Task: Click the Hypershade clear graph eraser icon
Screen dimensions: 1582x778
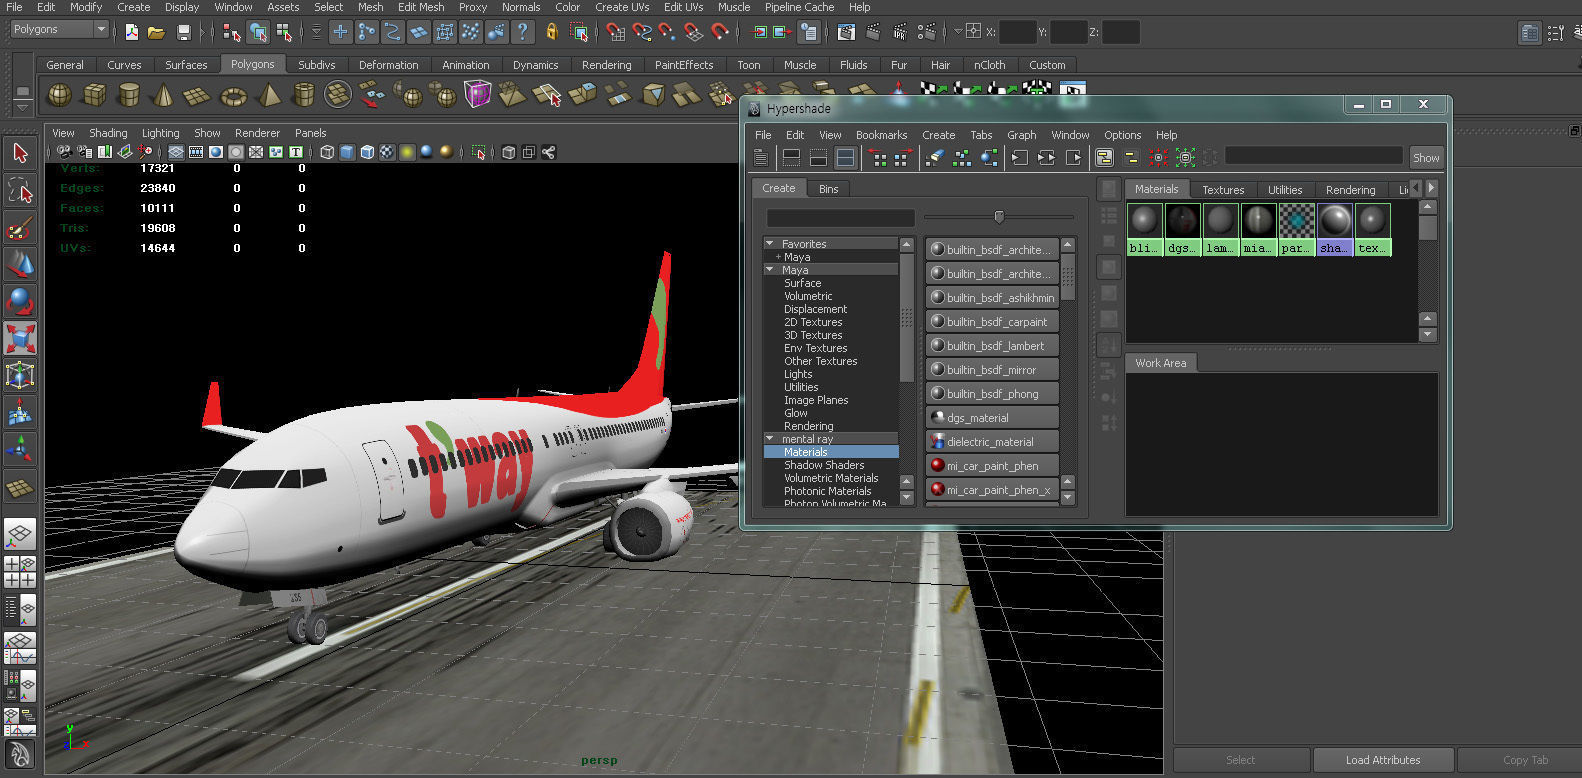Action: point(934,157)
